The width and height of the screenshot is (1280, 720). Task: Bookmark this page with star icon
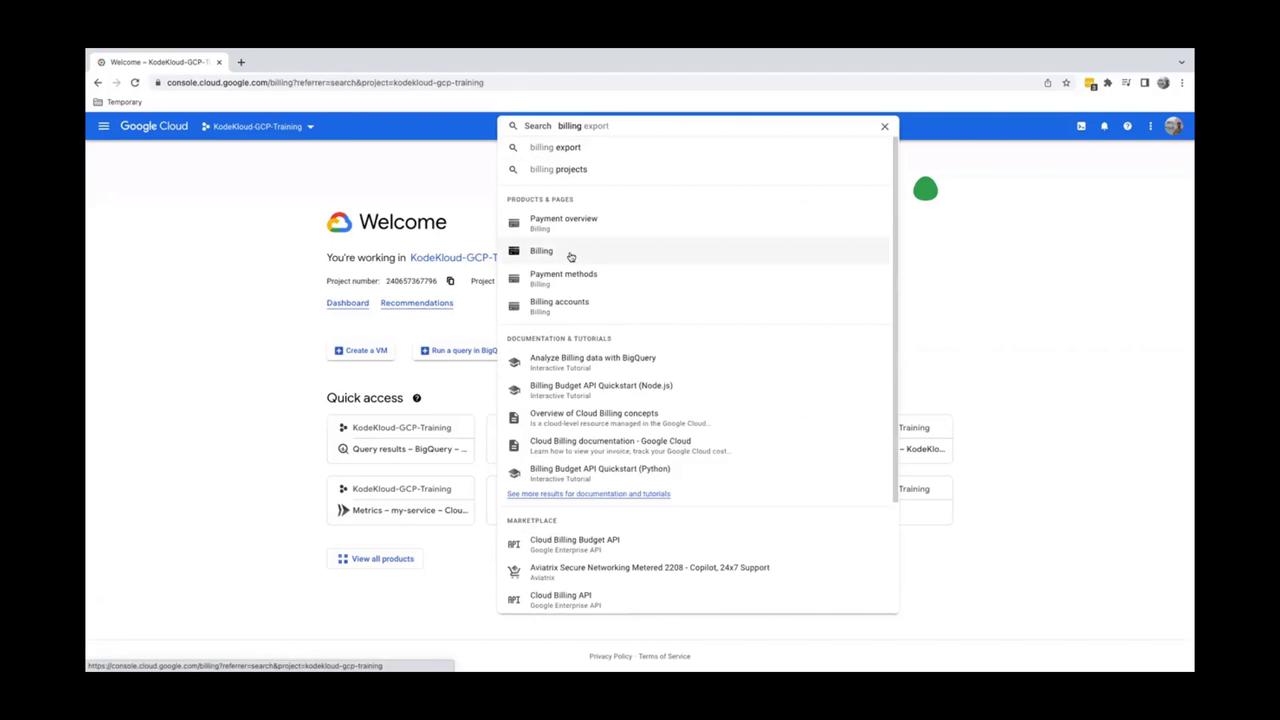pos(1066,83)
